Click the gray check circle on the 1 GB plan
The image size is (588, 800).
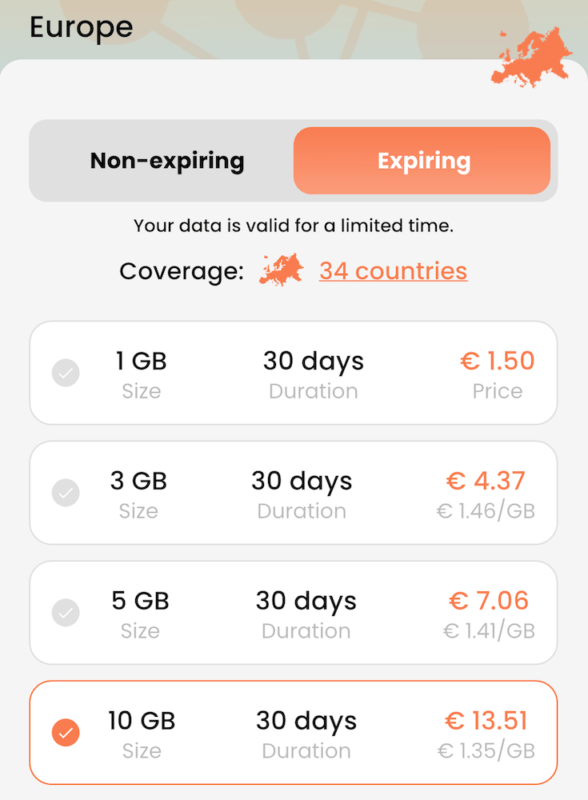click(x=65, y=373)
